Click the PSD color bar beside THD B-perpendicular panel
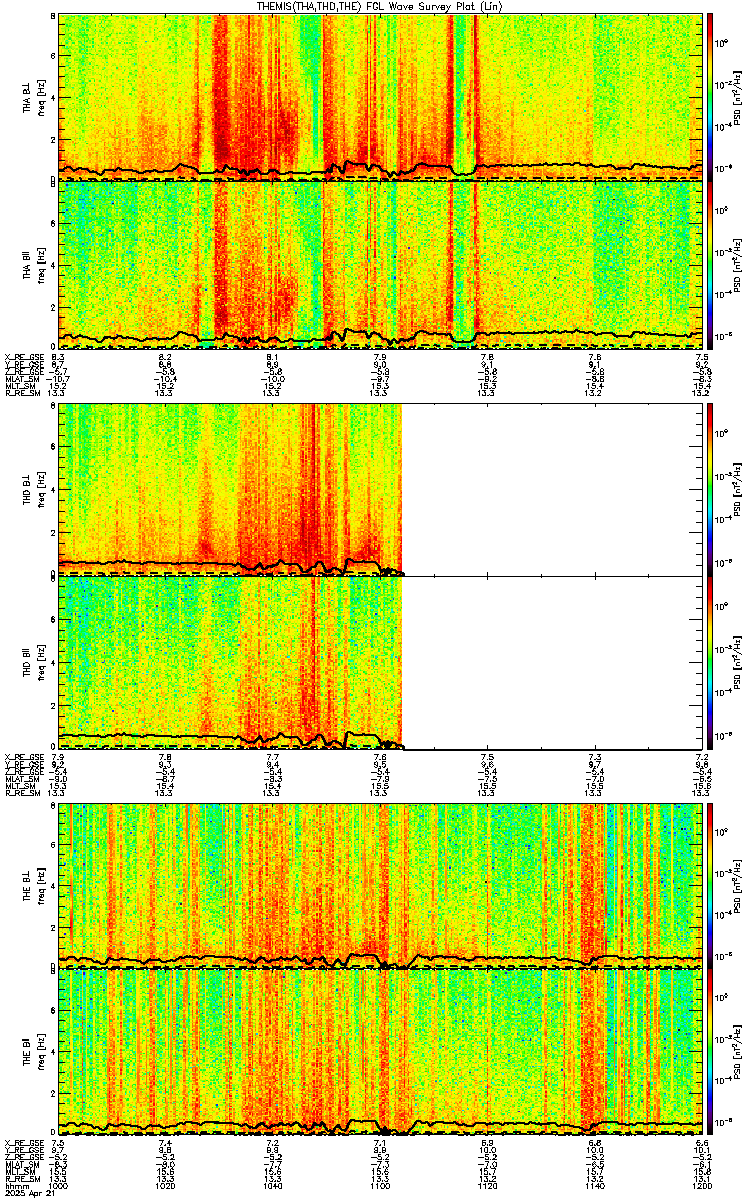Viewport: 750px width, 1200px height. (711, 489)
